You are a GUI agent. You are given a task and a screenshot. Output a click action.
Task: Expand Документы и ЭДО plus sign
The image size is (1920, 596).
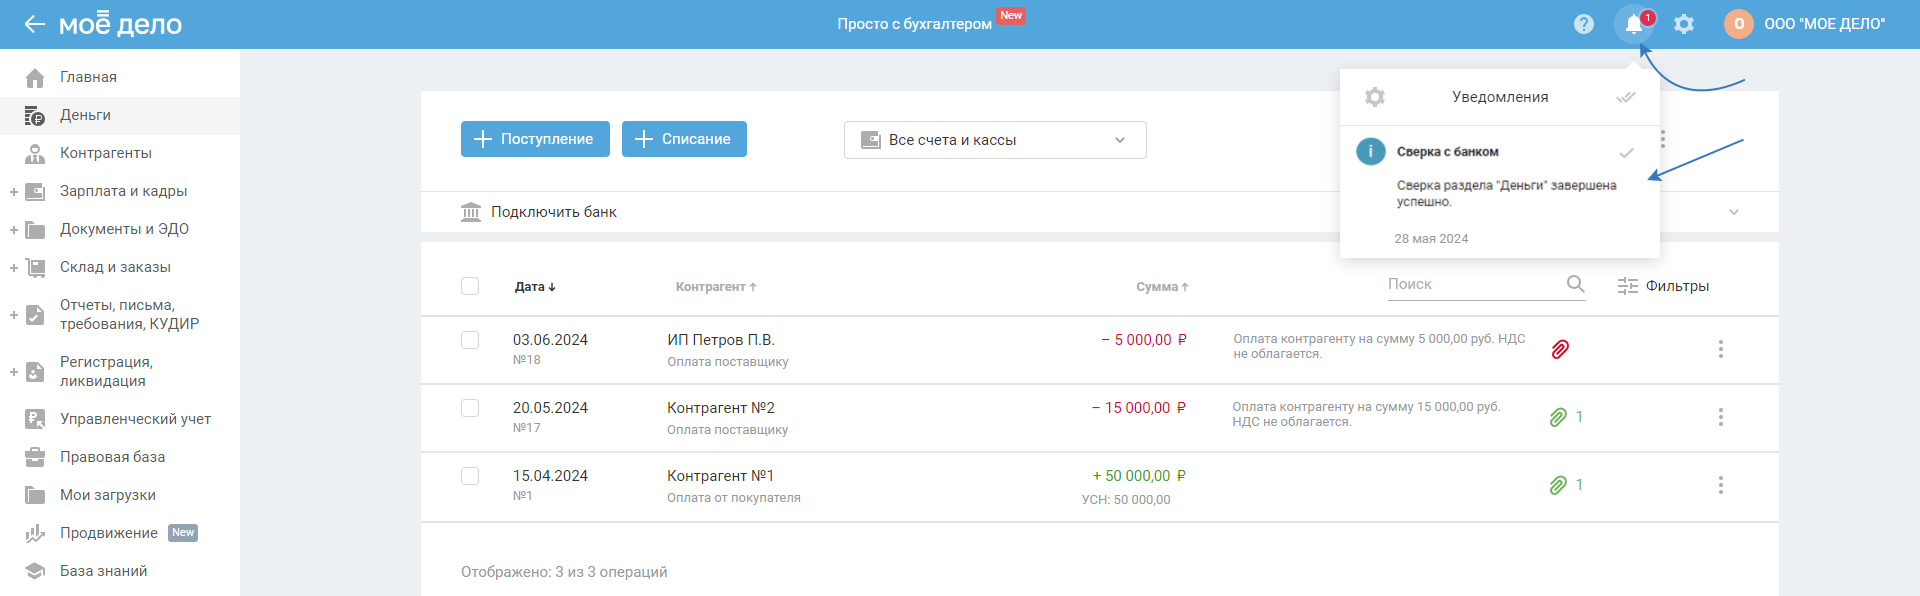click(14, 229)
